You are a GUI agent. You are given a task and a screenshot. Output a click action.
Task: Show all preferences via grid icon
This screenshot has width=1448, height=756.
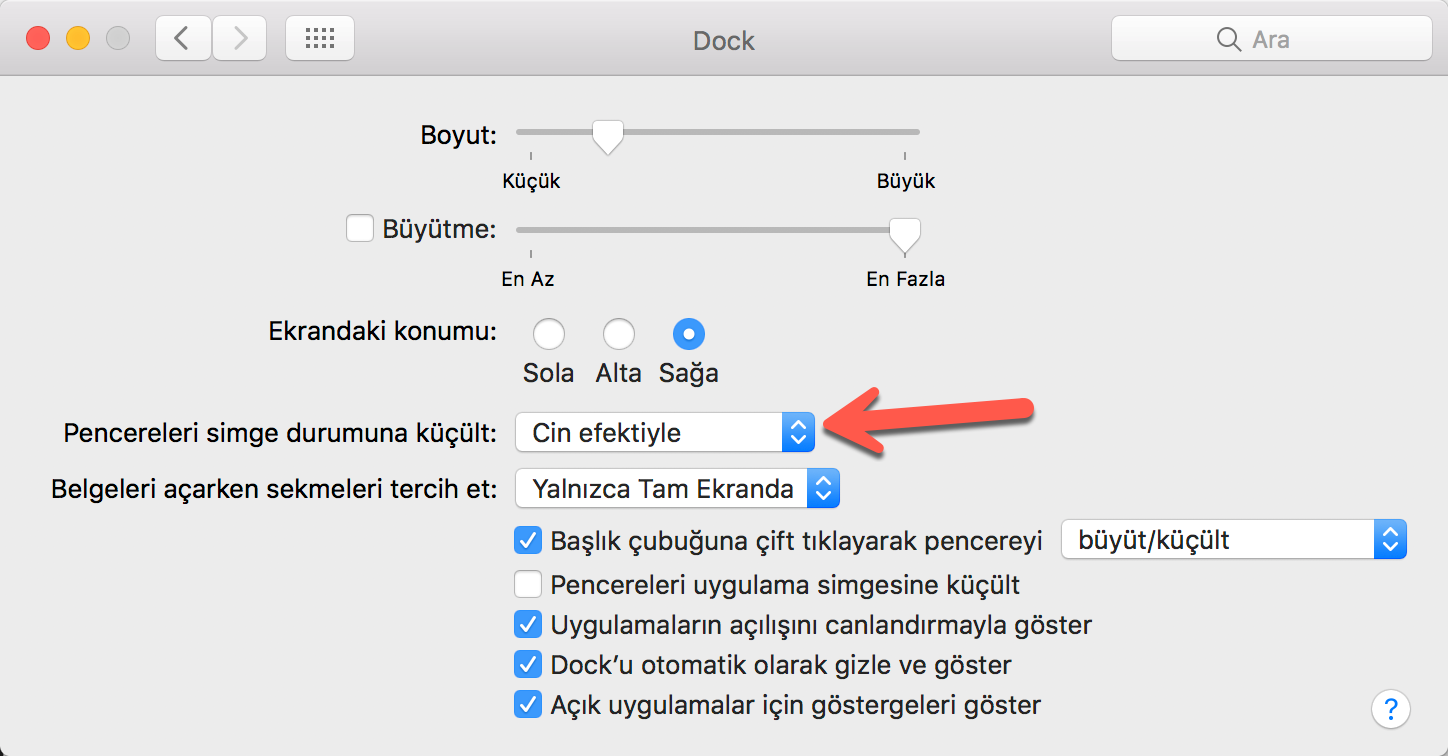pyautogui.click(x=319, y=39)
